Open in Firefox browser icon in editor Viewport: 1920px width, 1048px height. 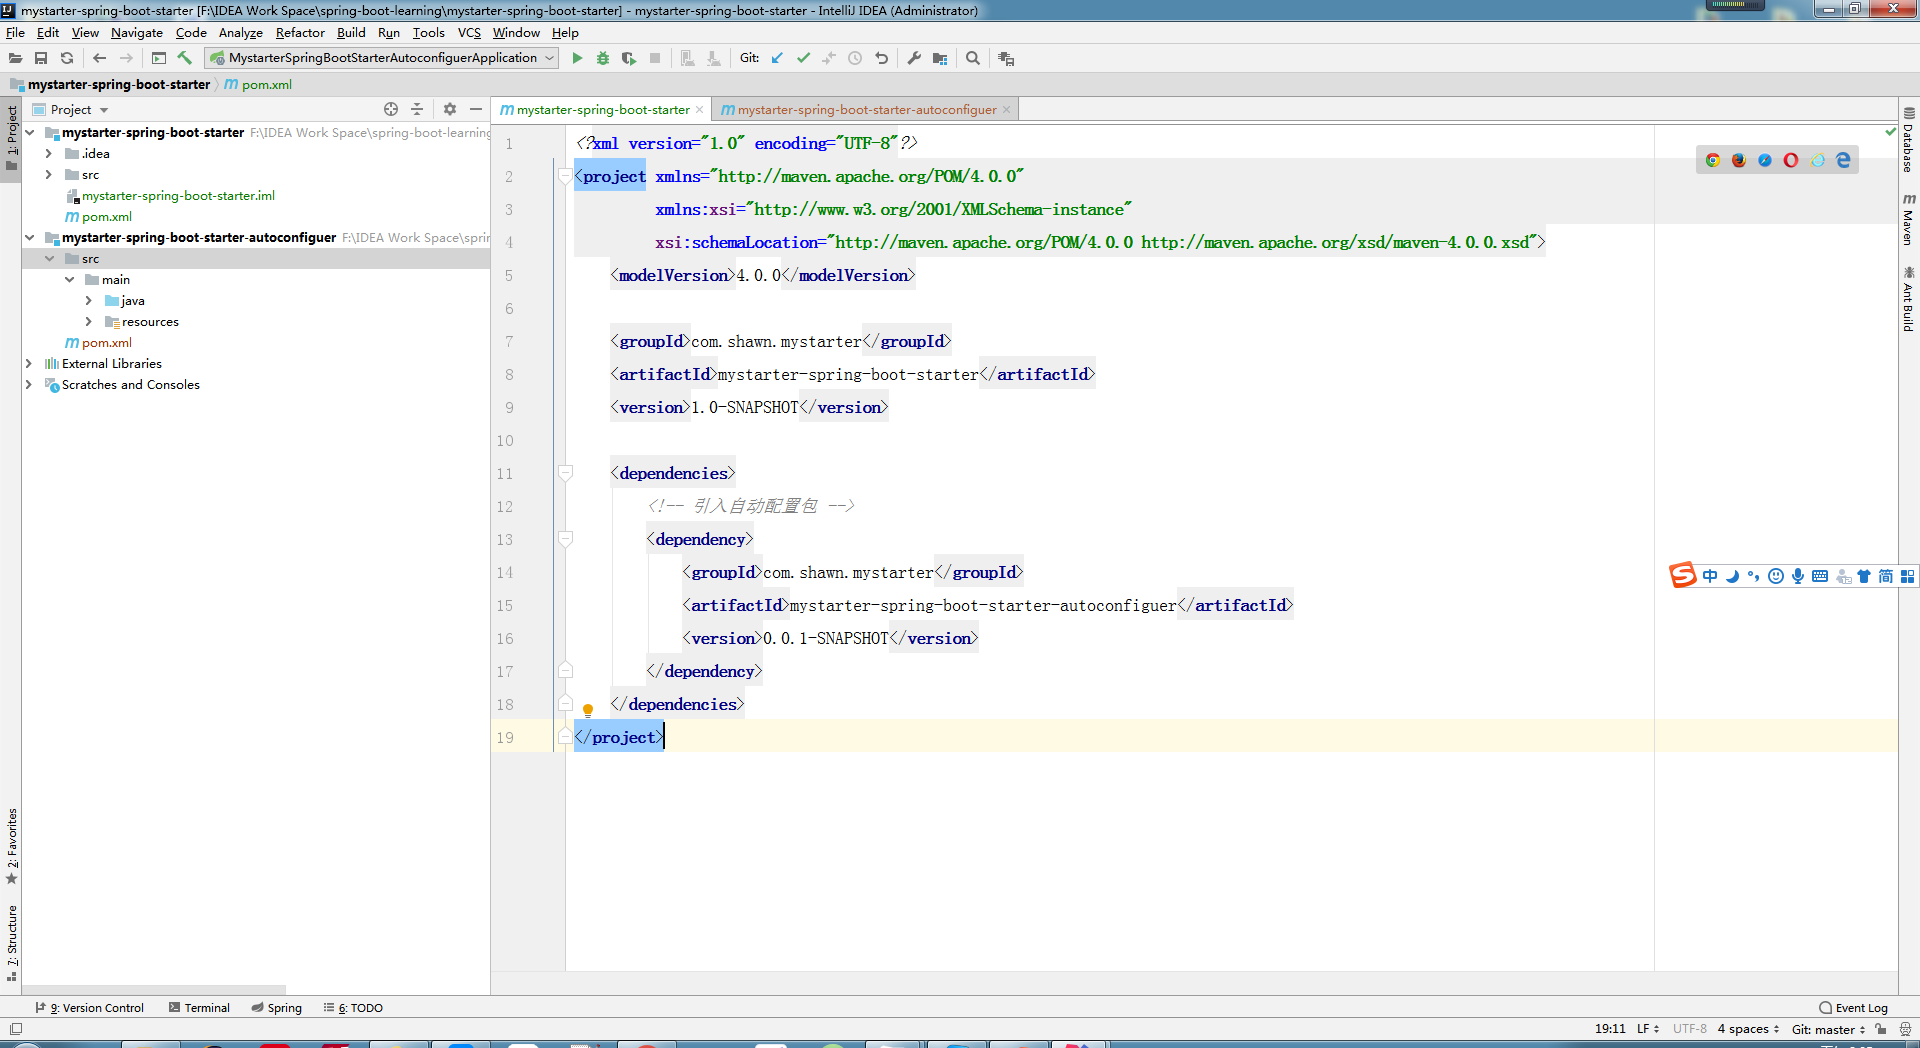tap(1739, 160)
